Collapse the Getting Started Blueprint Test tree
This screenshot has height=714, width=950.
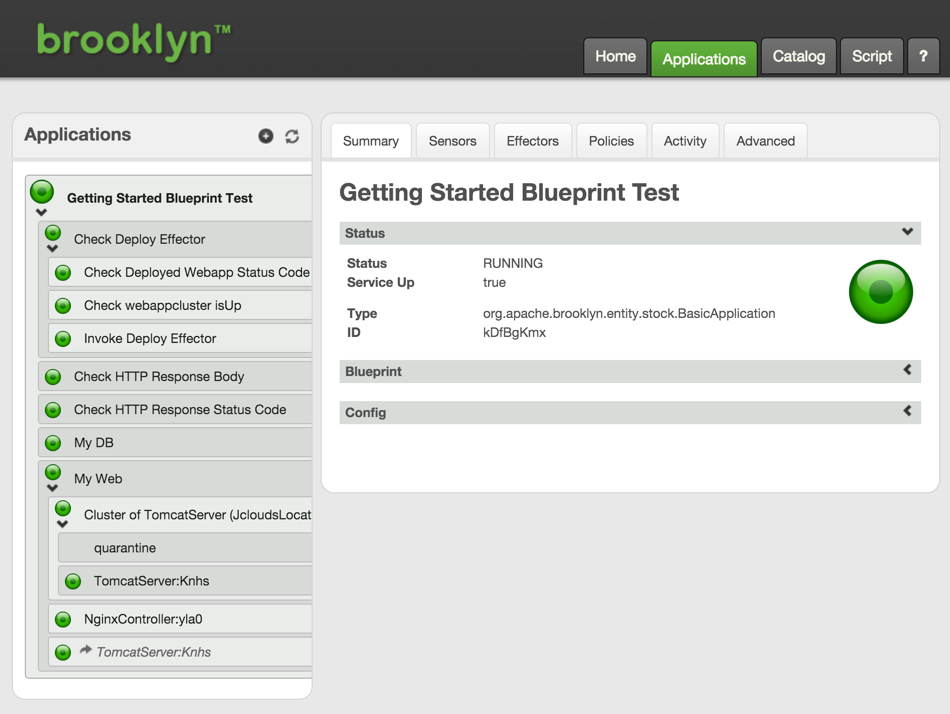(x=41, y=213)
